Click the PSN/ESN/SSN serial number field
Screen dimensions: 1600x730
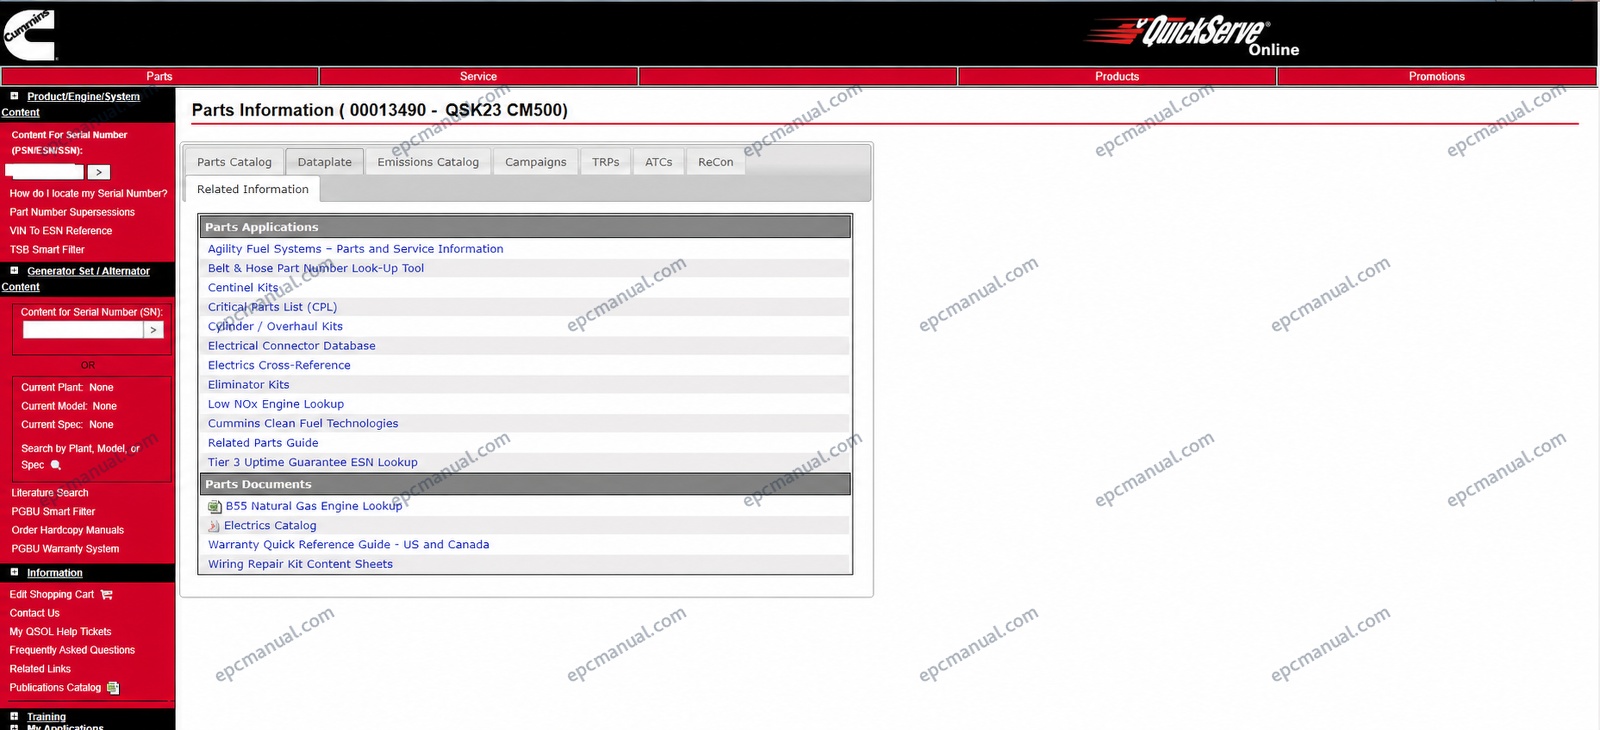click(x=44, y=172)
